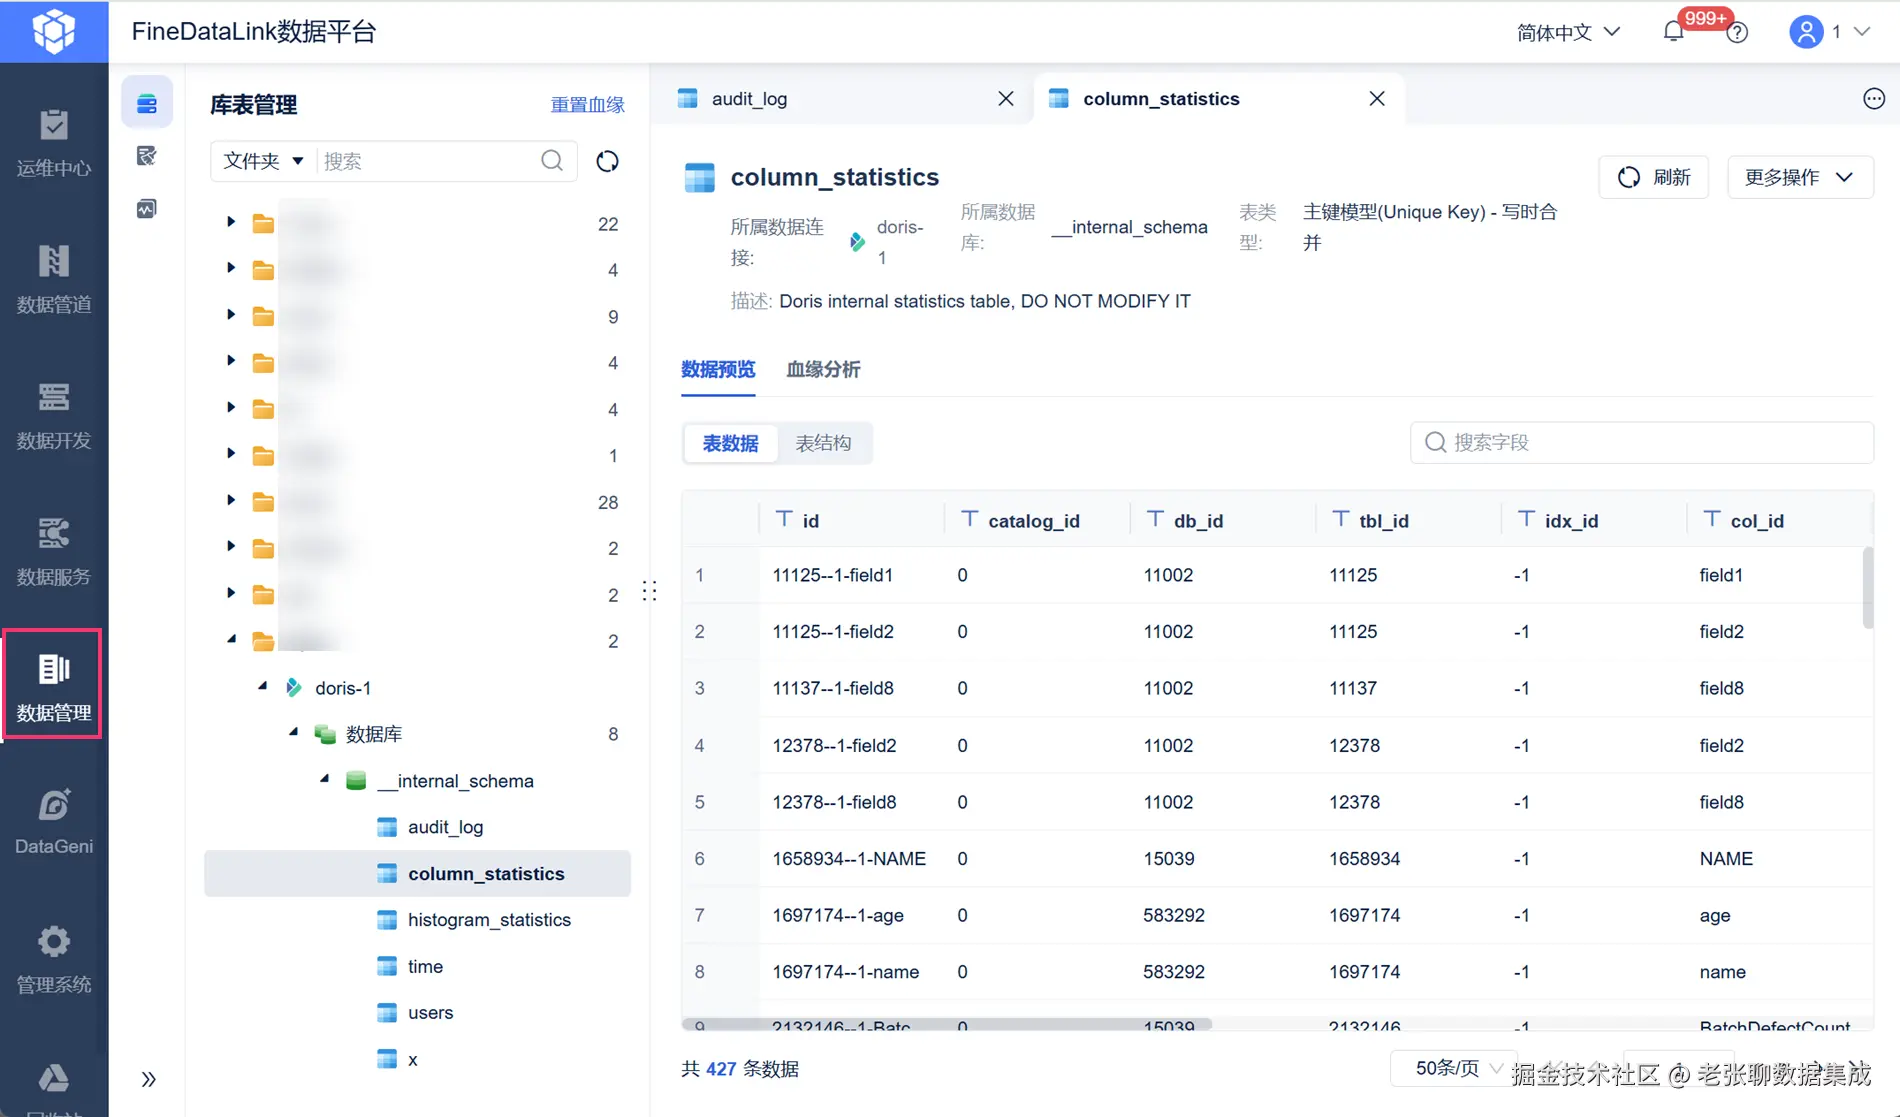Collapse the doris-1 connection node

click(263, 686)
